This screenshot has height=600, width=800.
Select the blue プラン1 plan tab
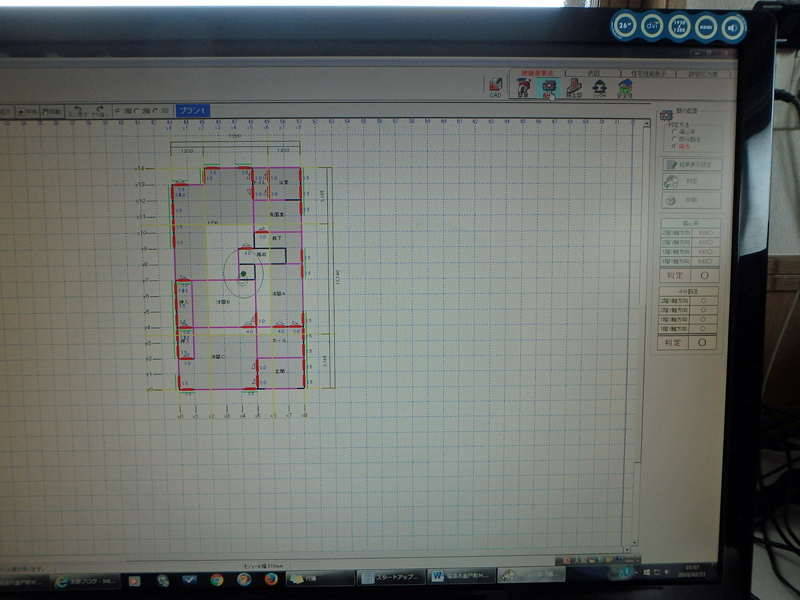[x=192, y=110]
